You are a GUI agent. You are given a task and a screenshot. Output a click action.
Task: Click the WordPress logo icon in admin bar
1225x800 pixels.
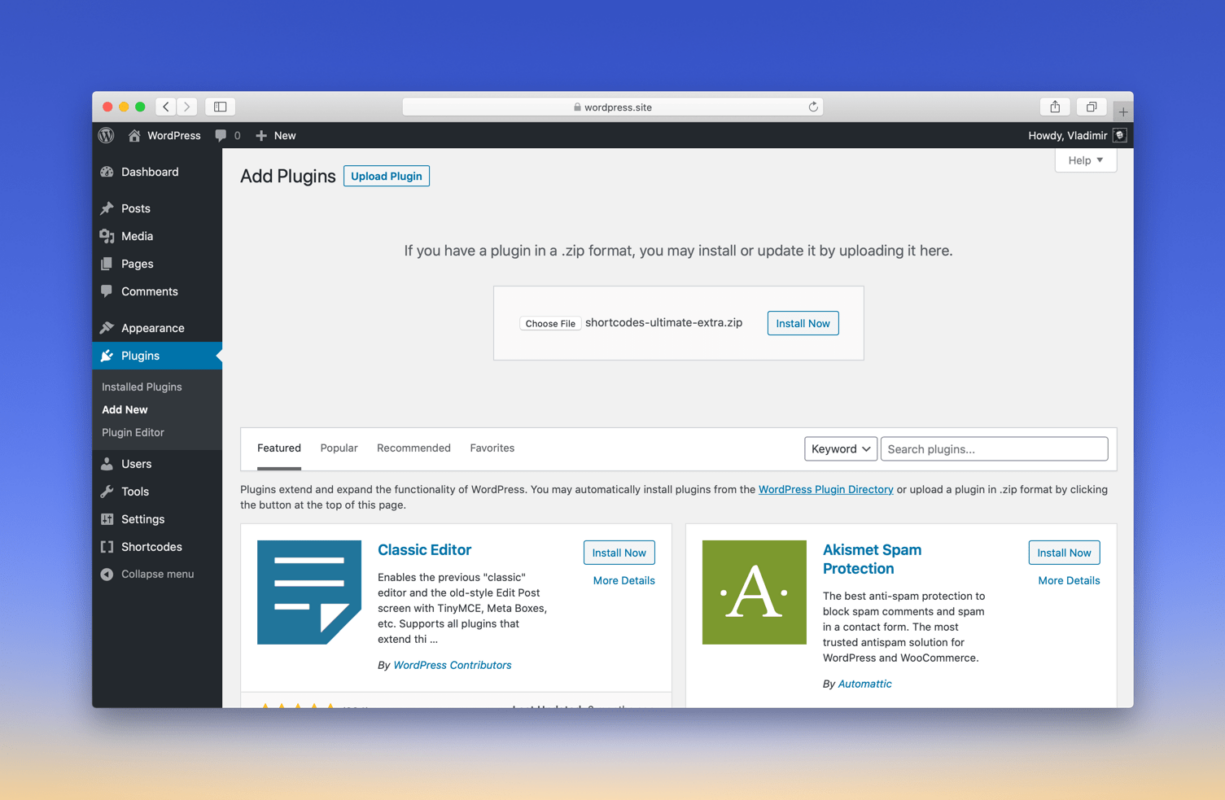click(x=106, y=135)
